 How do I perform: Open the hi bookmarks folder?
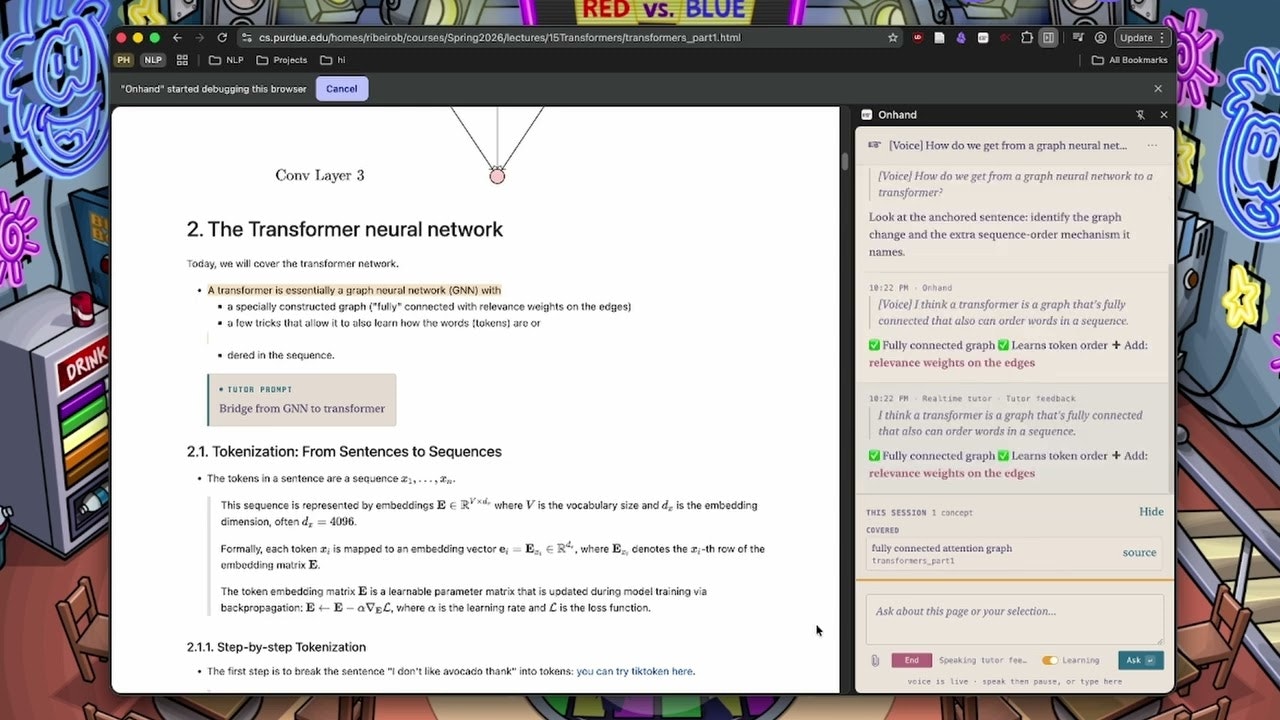click(333, 60)
